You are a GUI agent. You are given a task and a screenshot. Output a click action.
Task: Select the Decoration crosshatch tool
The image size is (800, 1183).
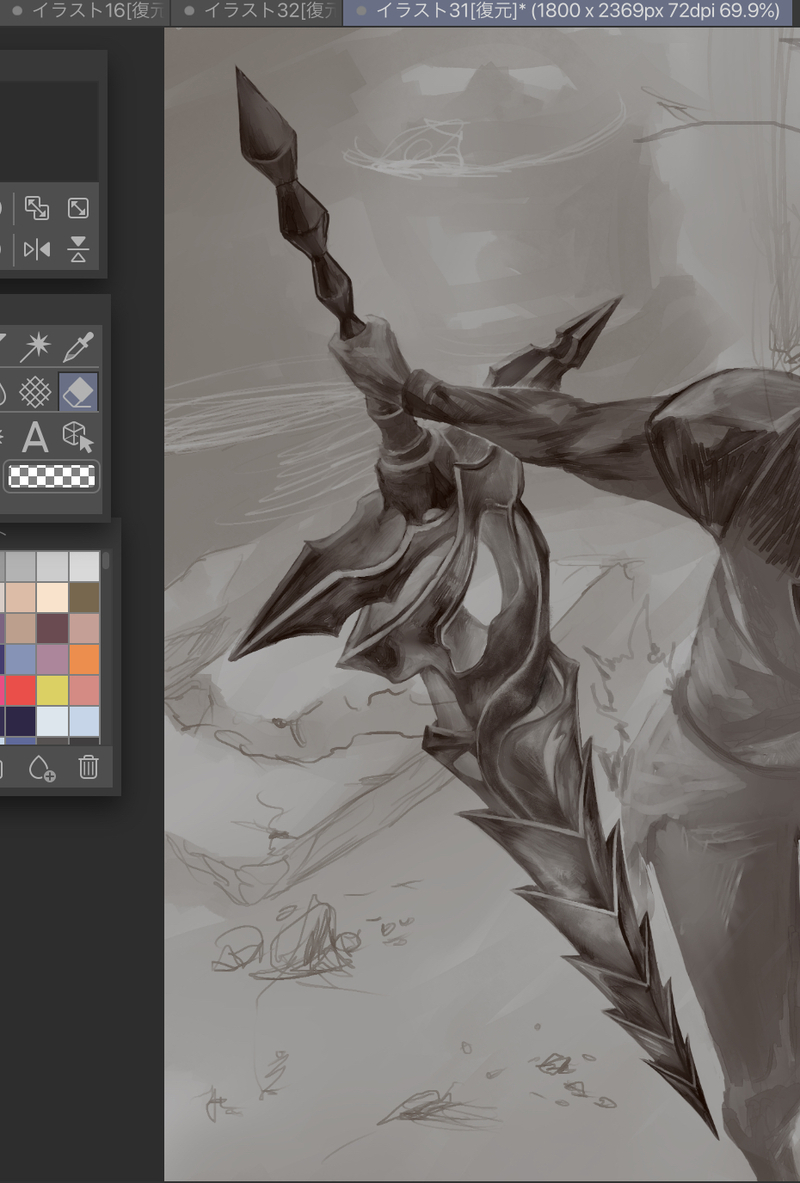tap(35, 392)
